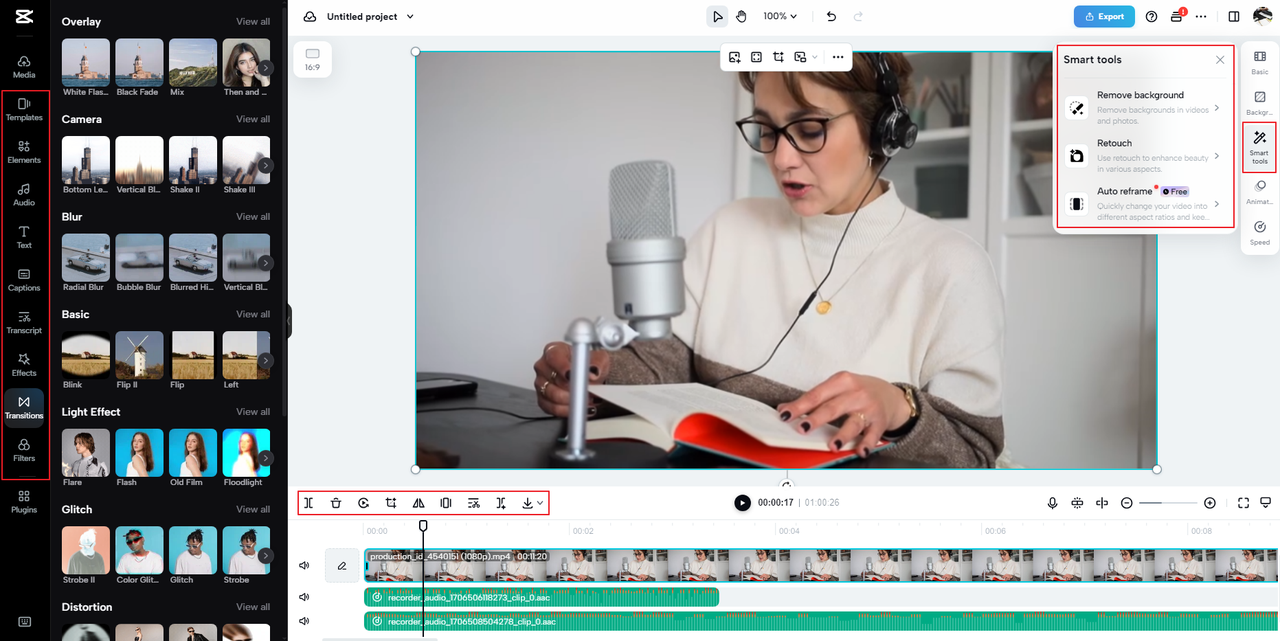Click the Export button
Image resolution: width=1280 pixels, height=641 pixels.
tap(1104, 16)
